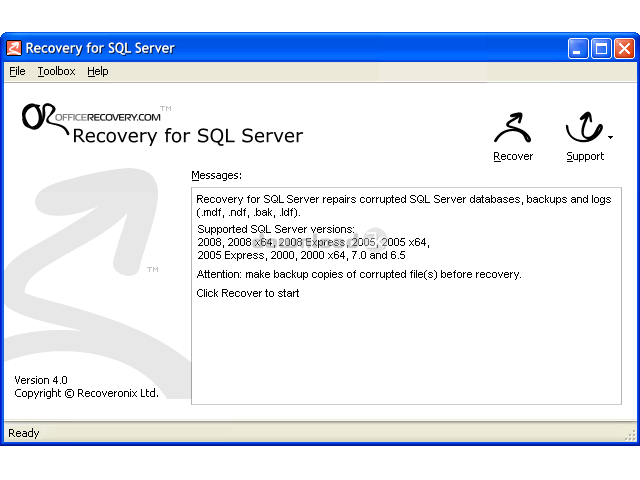Open the Help menu
Viewport: 640px width, 480px height.
pyautogui.click(x=98, y=71)
